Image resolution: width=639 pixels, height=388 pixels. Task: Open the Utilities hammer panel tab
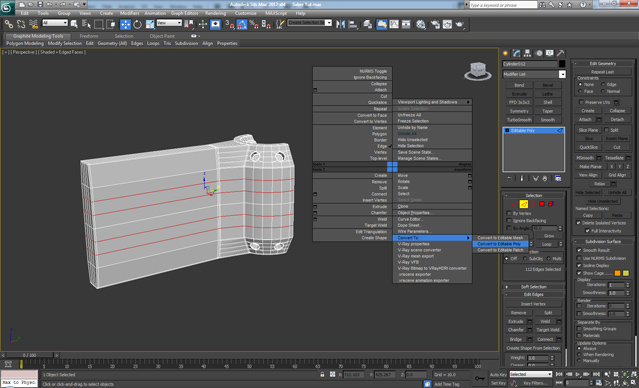click(x=561, y=53)
